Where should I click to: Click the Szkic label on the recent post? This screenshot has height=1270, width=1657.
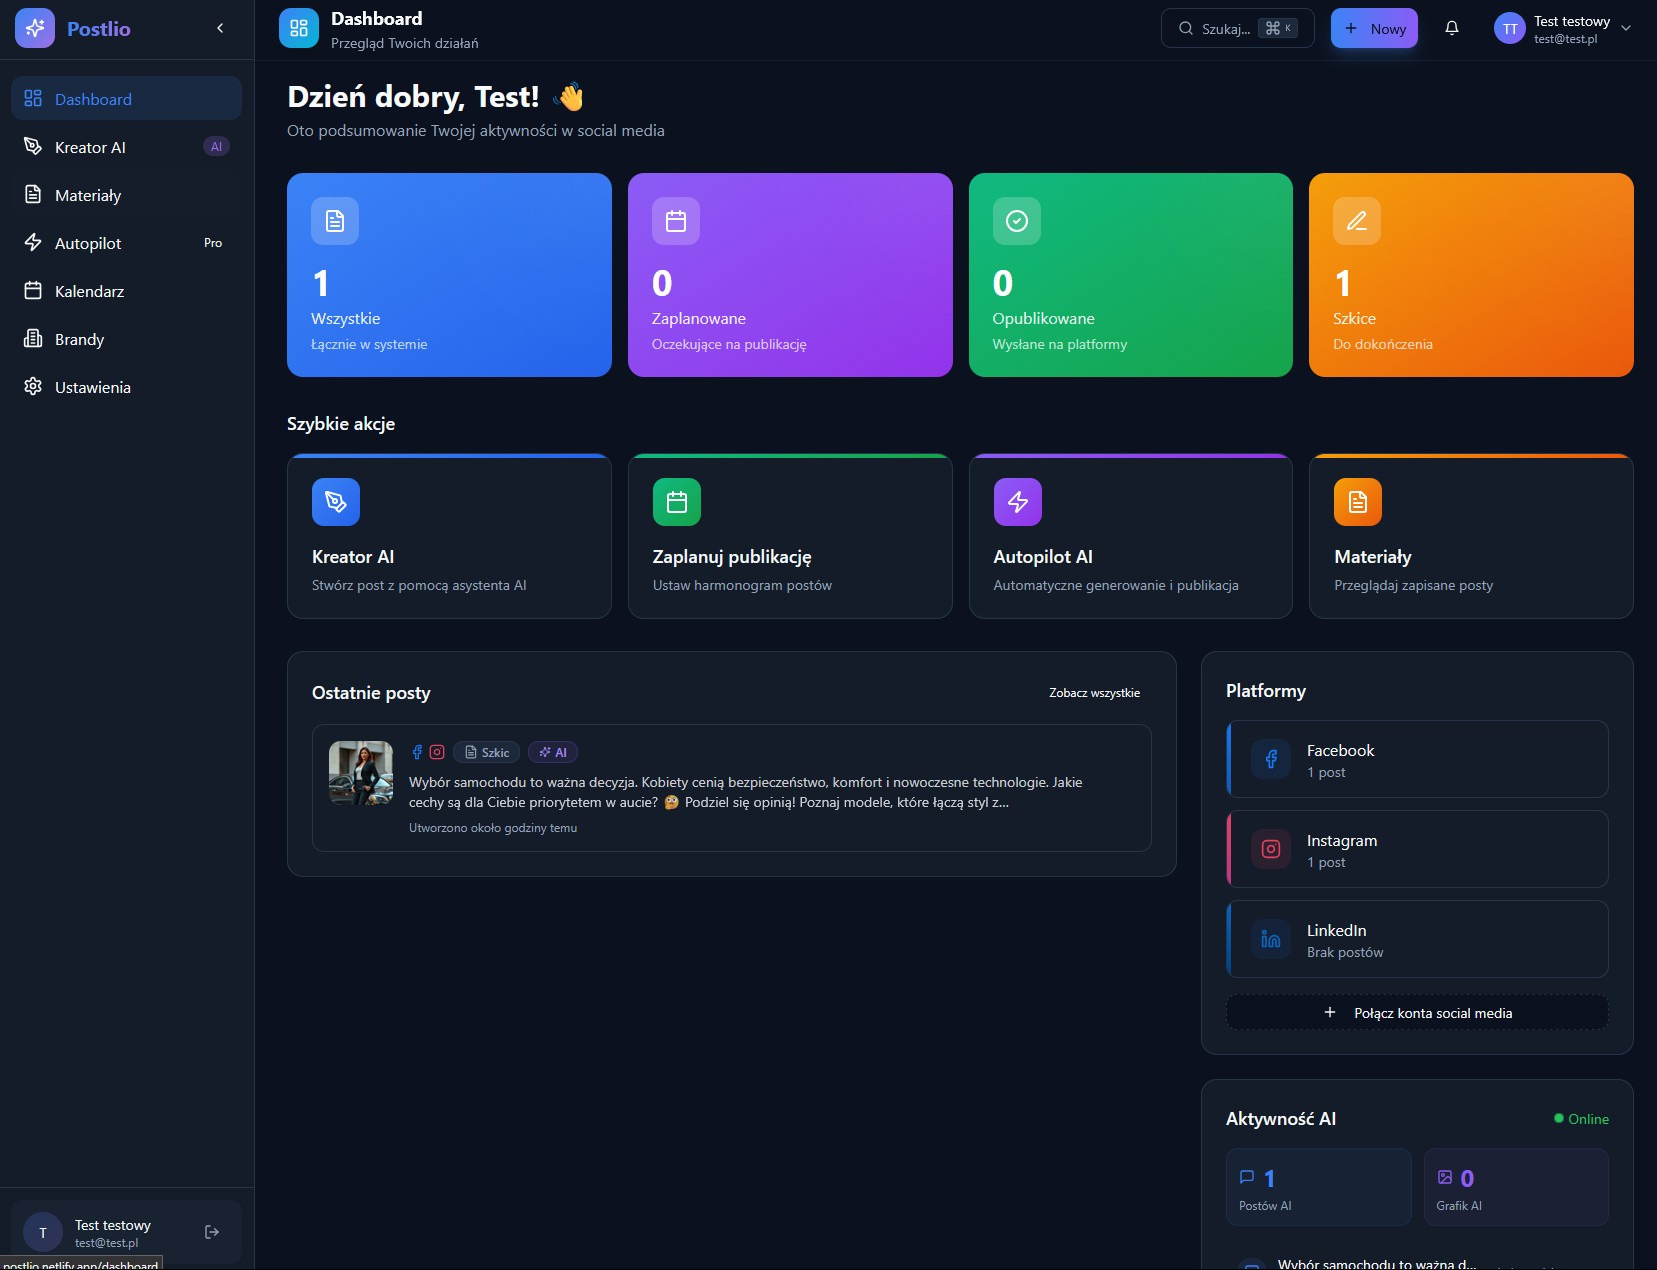pyautogui.click(x=487, y=752)
